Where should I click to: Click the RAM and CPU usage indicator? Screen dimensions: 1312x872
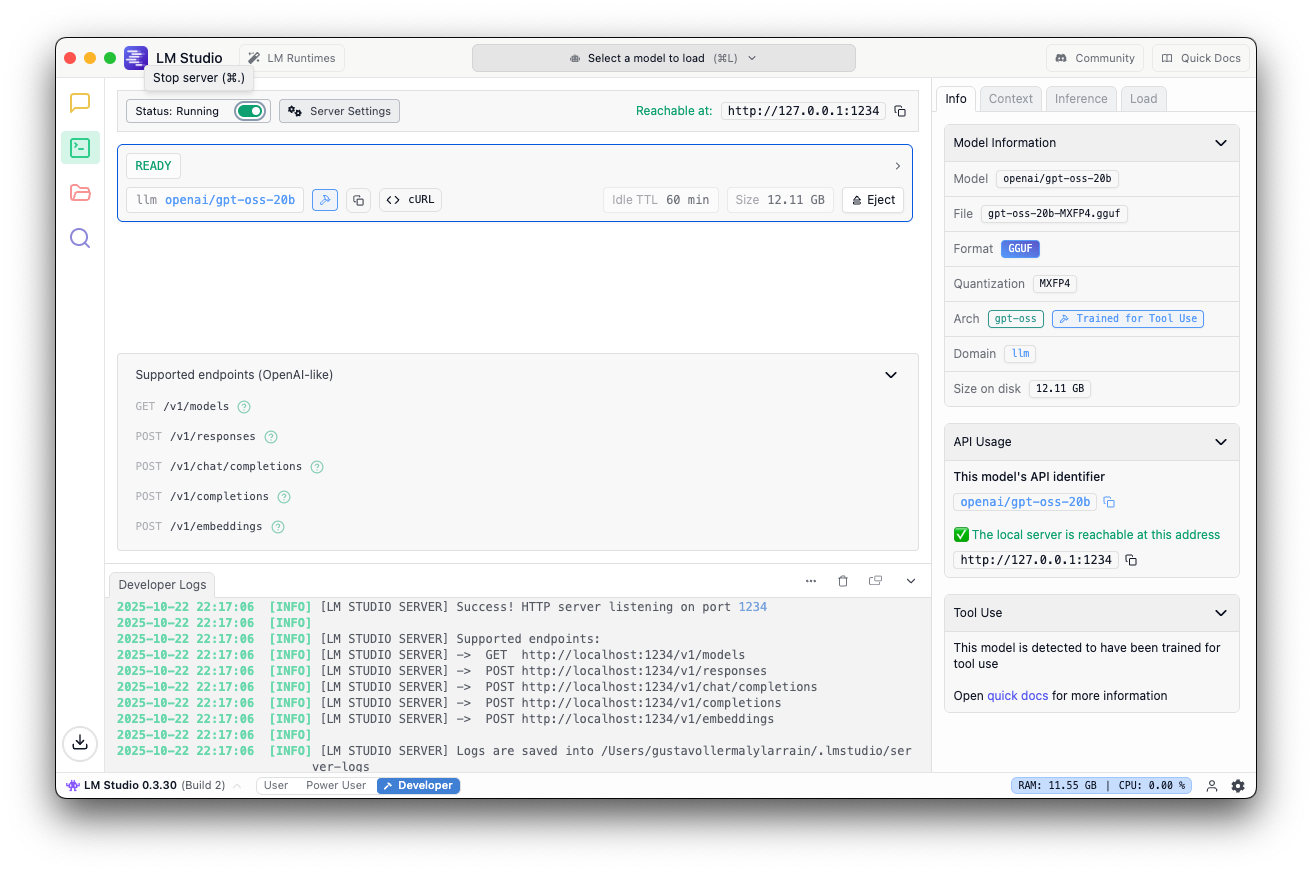click(x=1102, y=786)
